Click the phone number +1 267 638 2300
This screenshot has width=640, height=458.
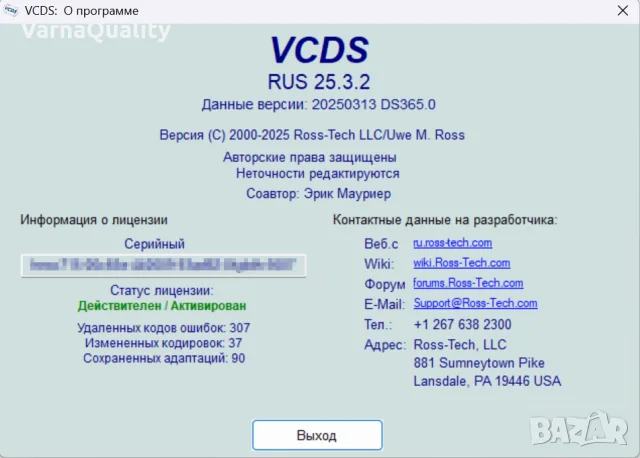[x=462, y=325]
